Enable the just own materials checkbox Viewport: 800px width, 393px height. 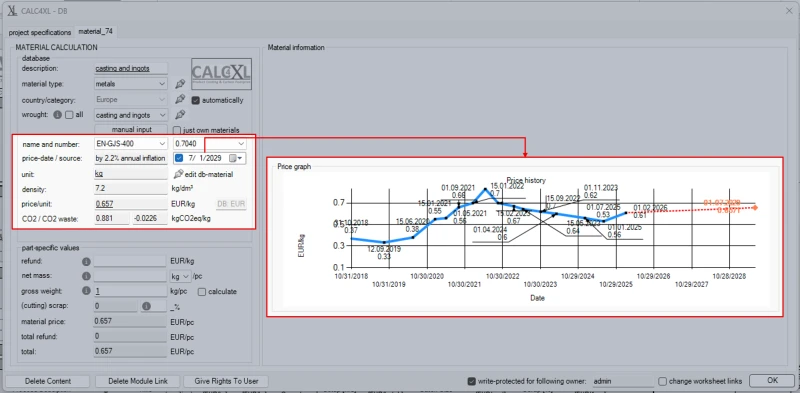[177, 130]
